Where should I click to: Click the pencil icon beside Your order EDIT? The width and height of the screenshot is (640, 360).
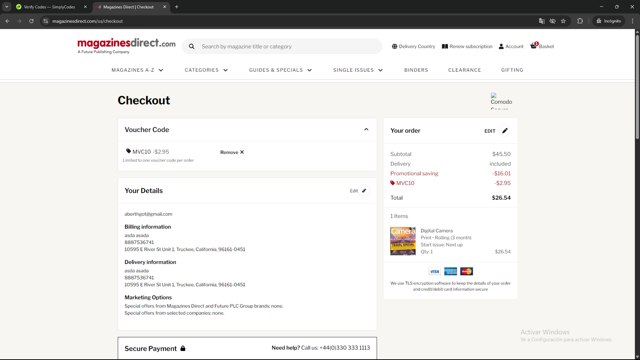coord(505,131)
